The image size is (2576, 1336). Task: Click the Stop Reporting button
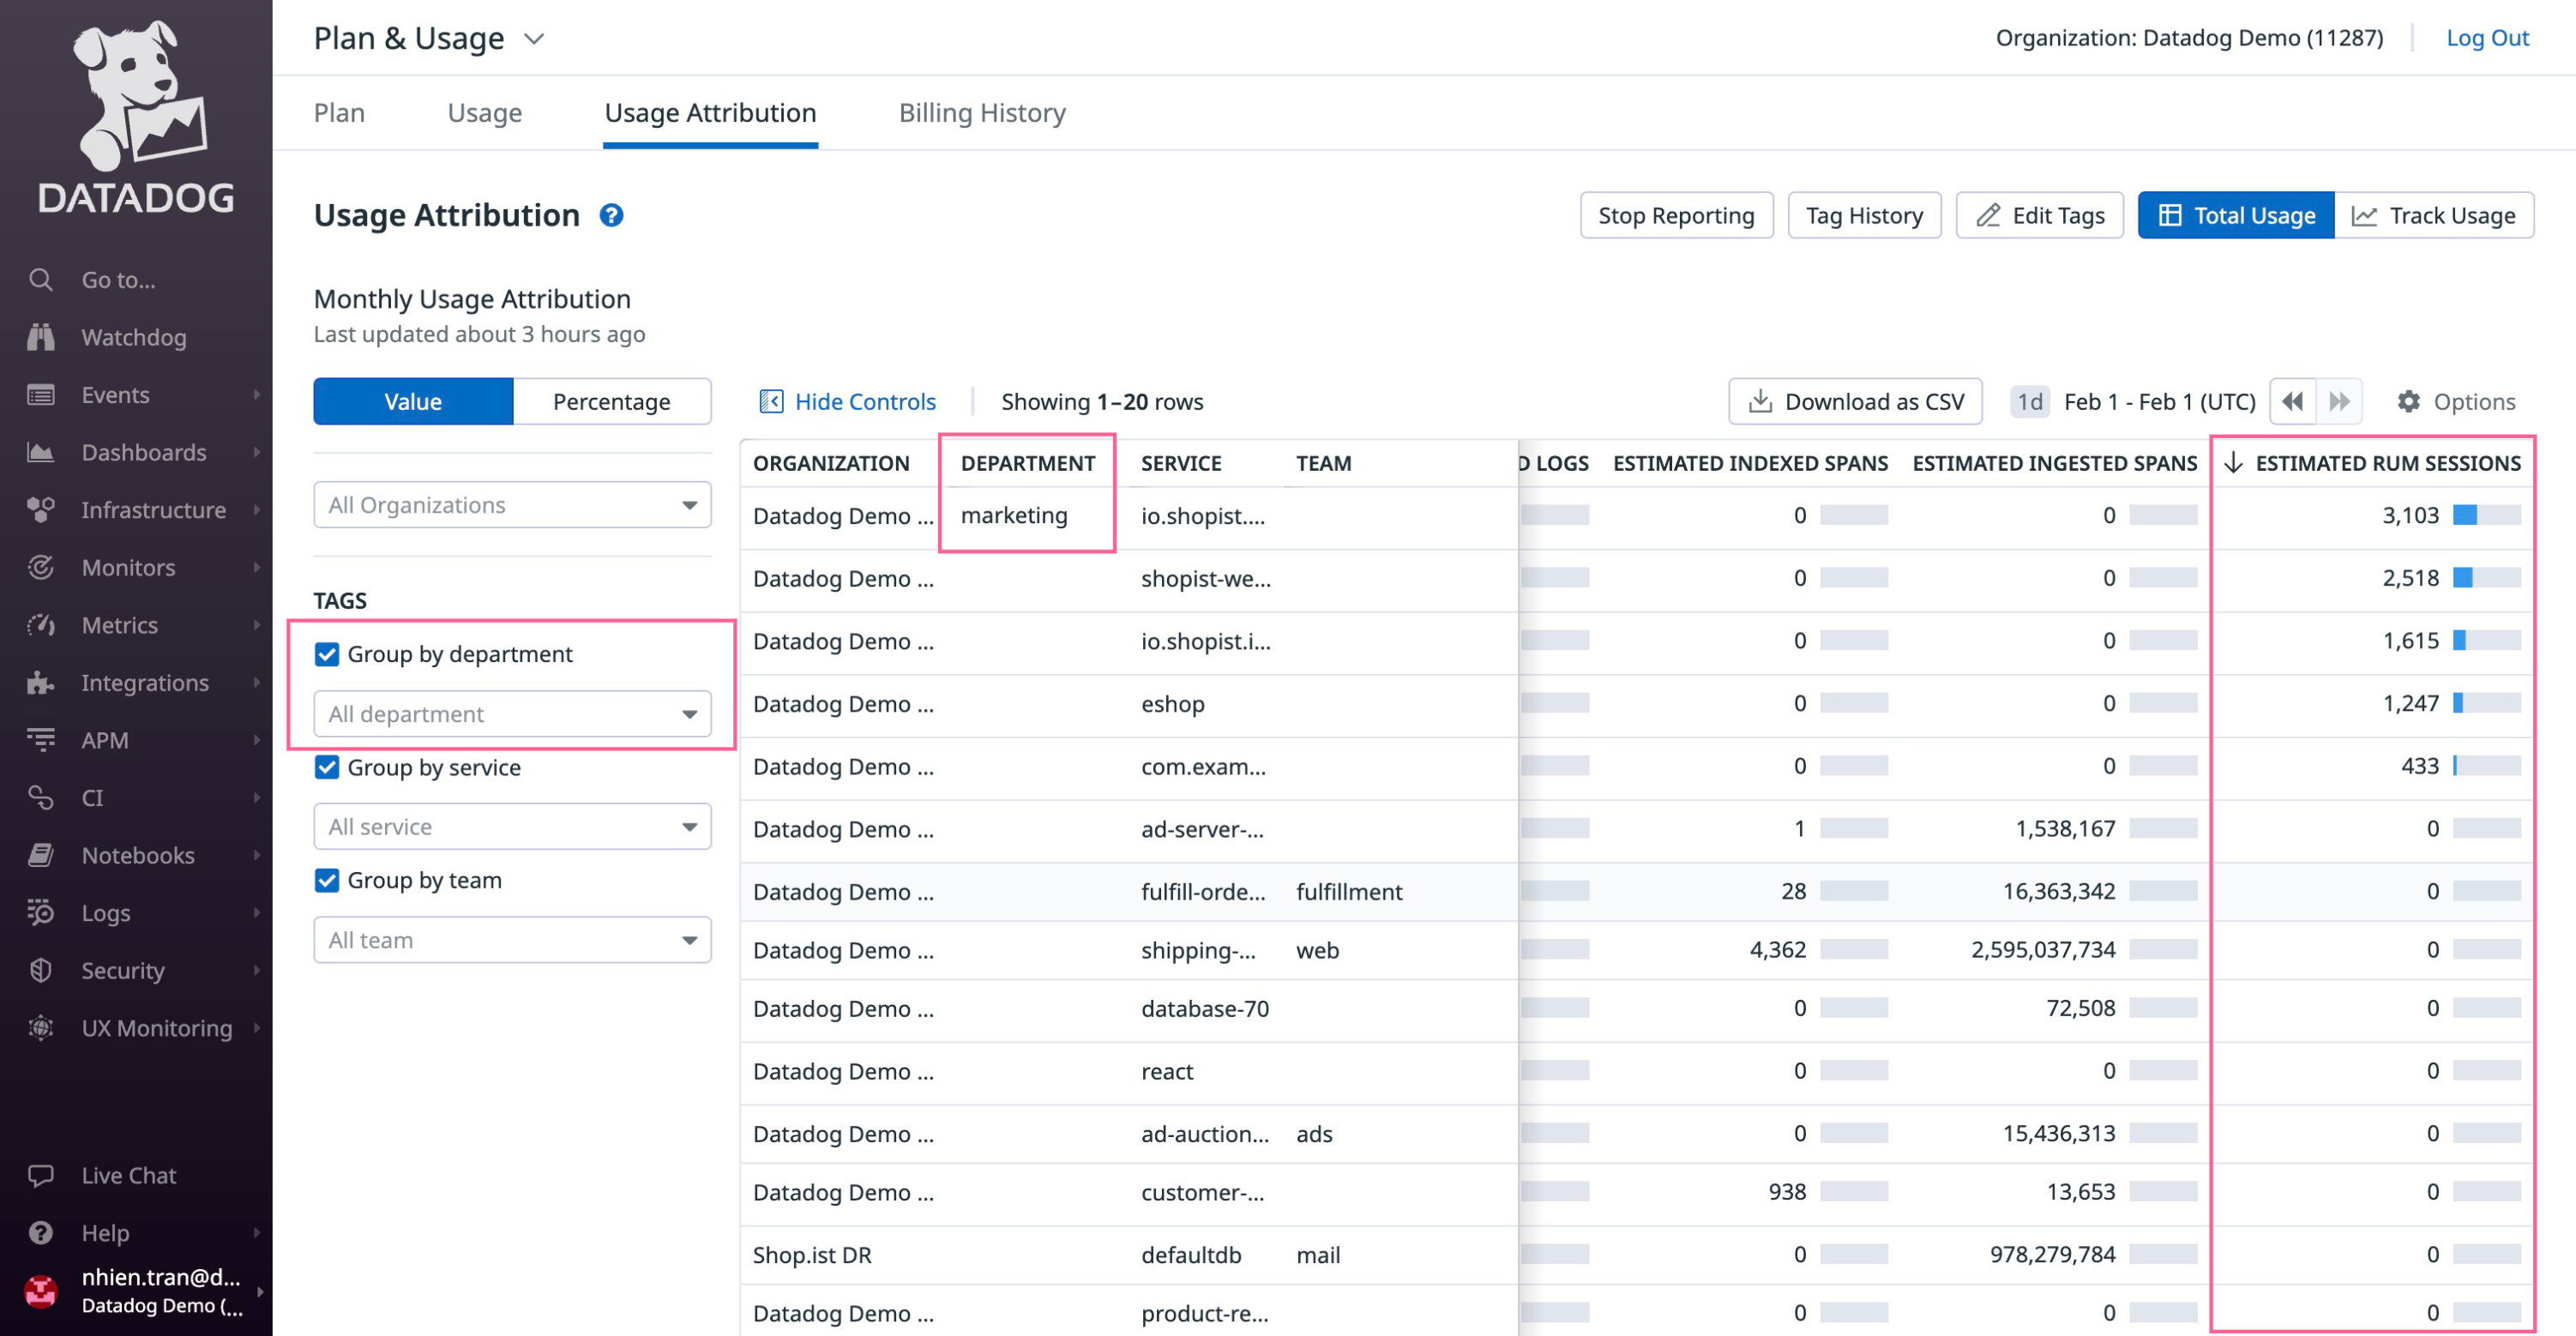[1676, 215]
